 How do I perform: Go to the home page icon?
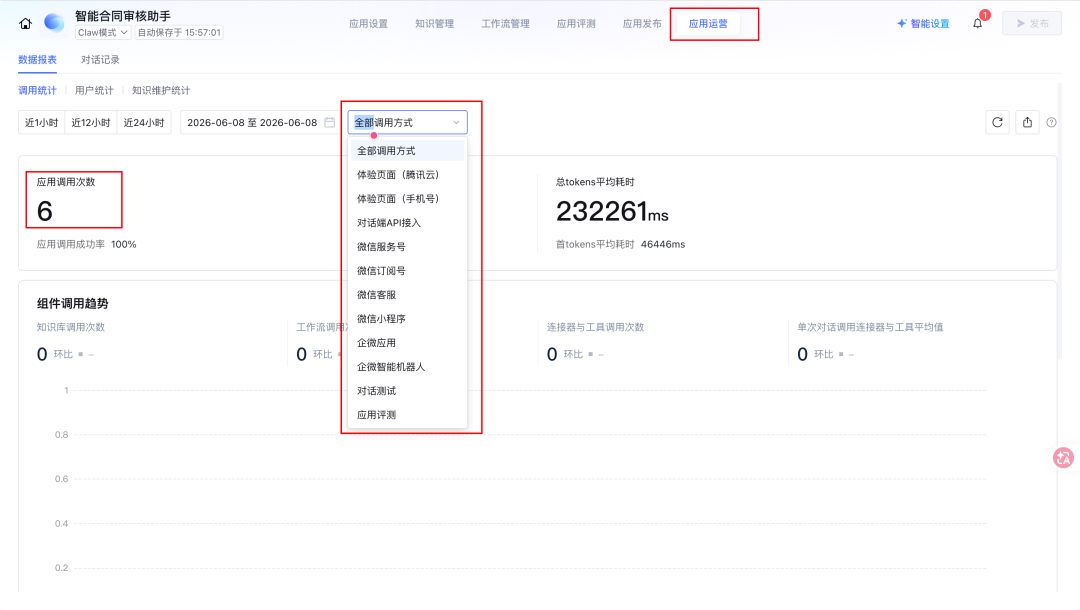click(25, 23)
